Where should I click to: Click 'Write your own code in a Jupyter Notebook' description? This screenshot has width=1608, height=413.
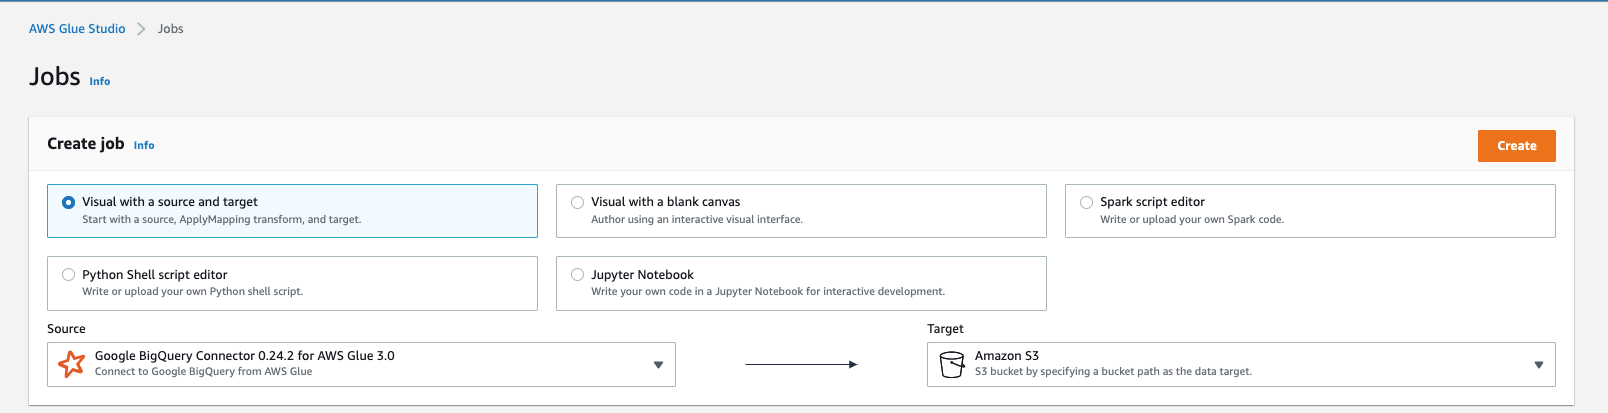tap(768, 292)
